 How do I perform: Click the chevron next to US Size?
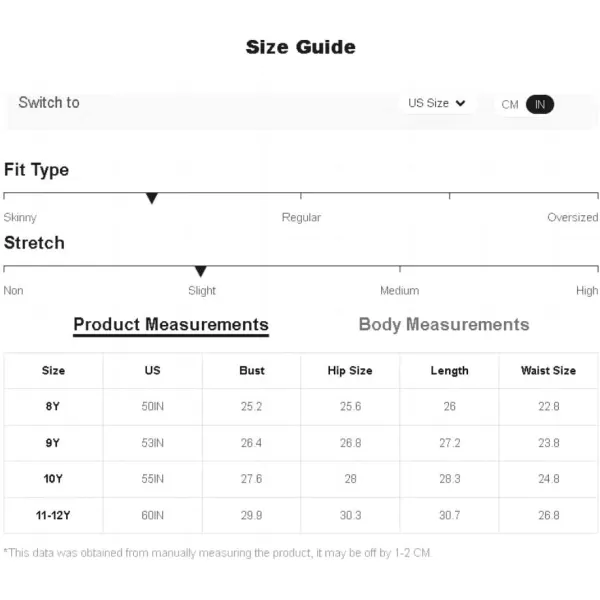[460, 103]
